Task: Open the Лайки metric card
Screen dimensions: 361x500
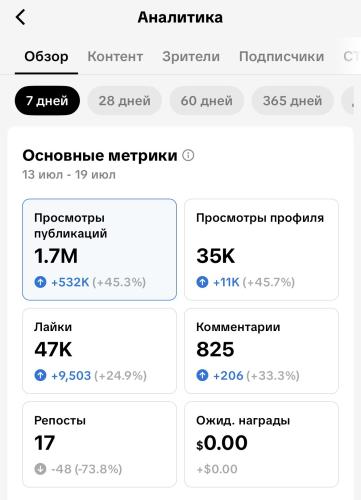Action: (x=99, y=351)
